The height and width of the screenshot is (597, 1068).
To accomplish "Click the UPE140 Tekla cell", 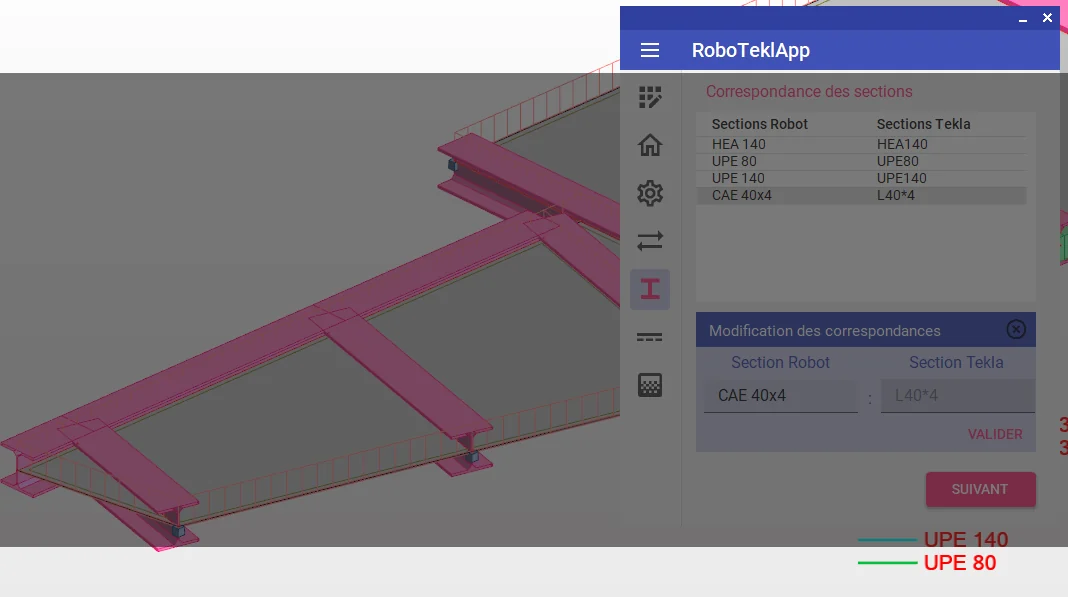I will click(x=901, y=179).
